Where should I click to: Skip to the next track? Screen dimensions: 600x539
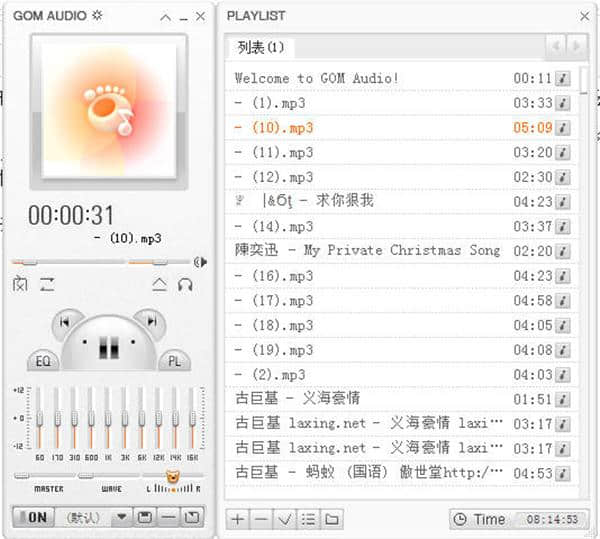point(150,321)
